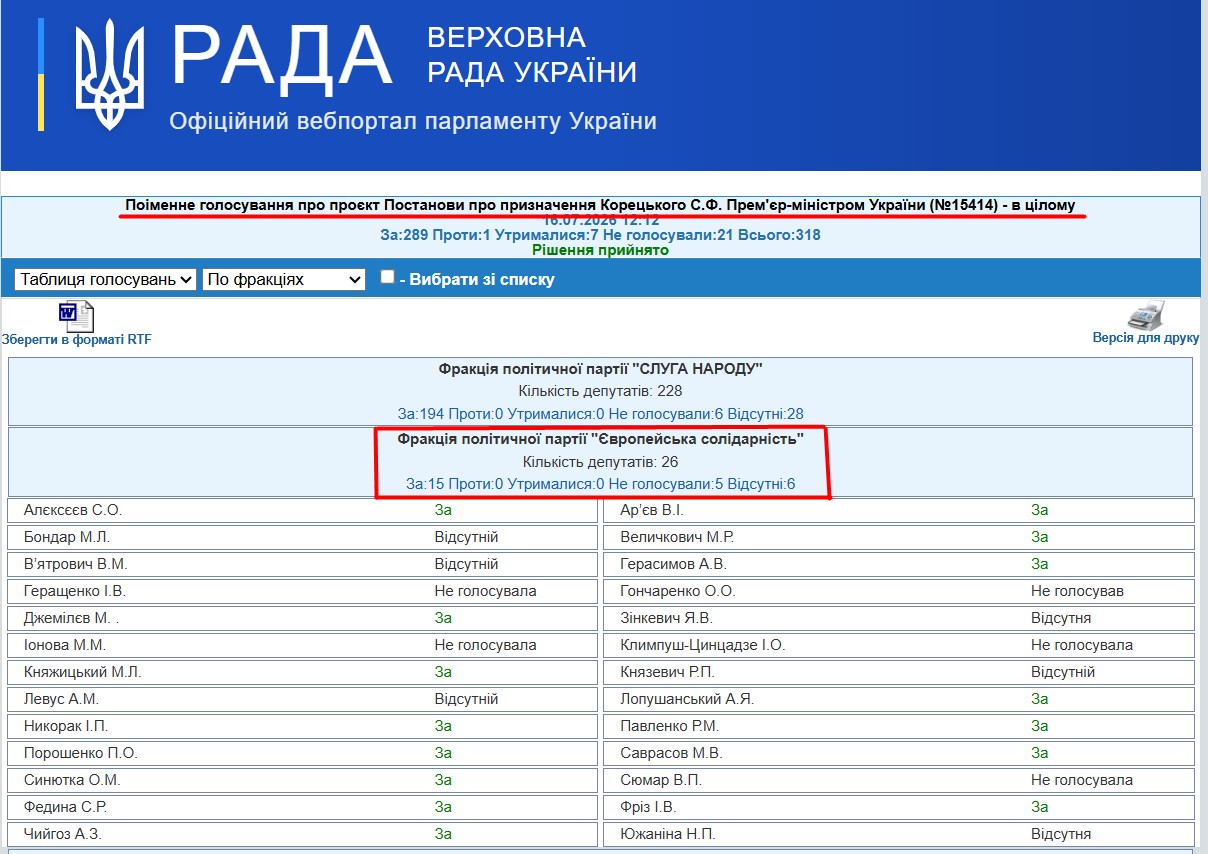Select deputy Никорак І.П.
This screenshot has height=854, width=1208.
[x=65, y=726]
